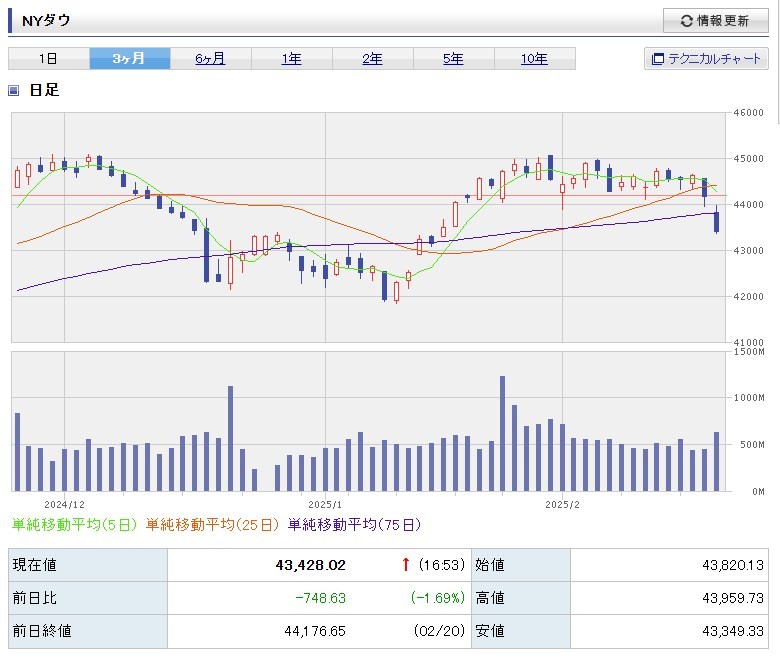Click the 情報更新 refresh button
This screenshot has height=658, width=780.
coord(714,21)
